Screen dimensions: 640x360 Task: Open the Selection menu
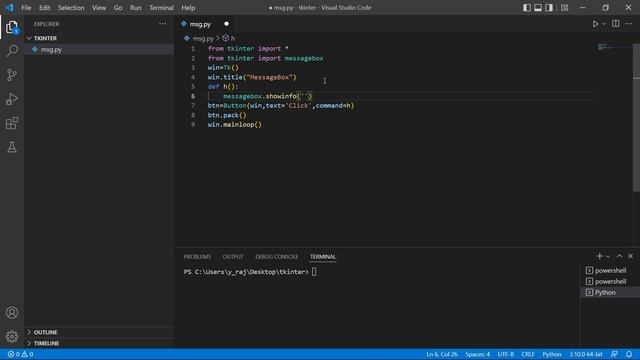tap(71, 7)
